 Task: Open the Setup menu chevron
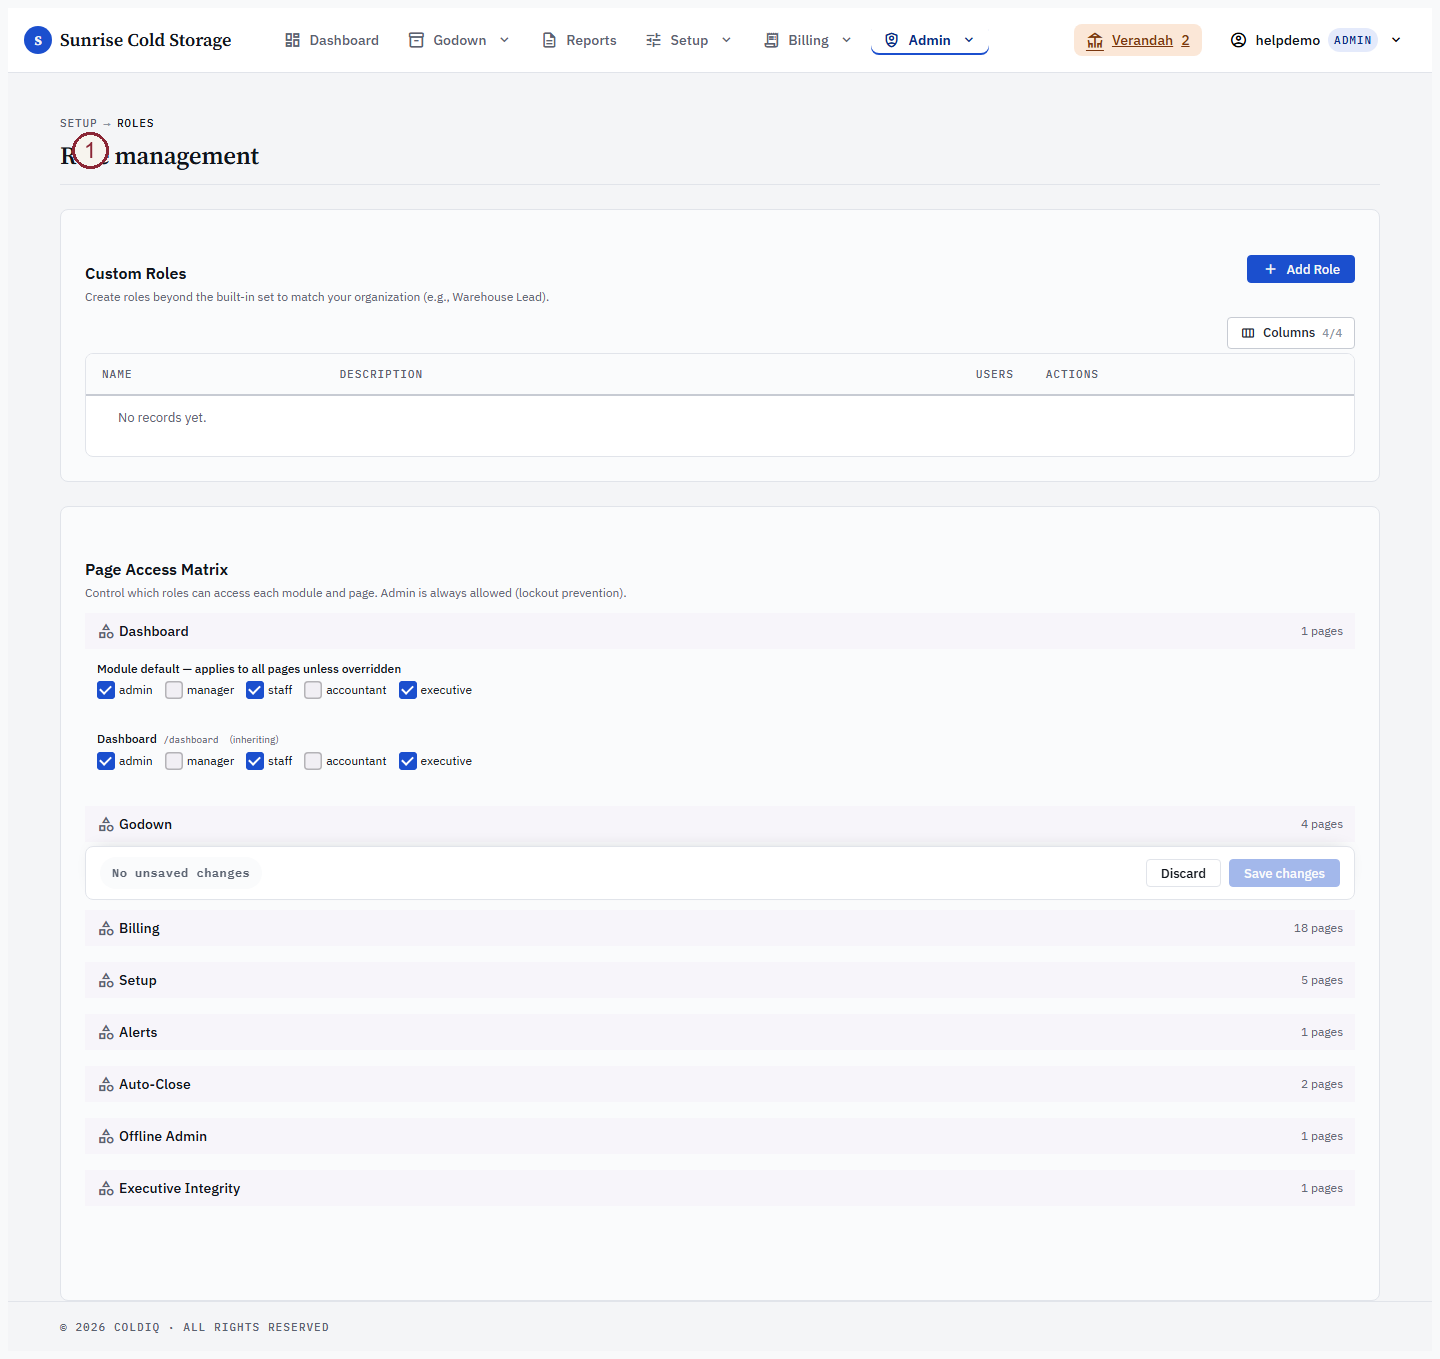tap(726, 40)
